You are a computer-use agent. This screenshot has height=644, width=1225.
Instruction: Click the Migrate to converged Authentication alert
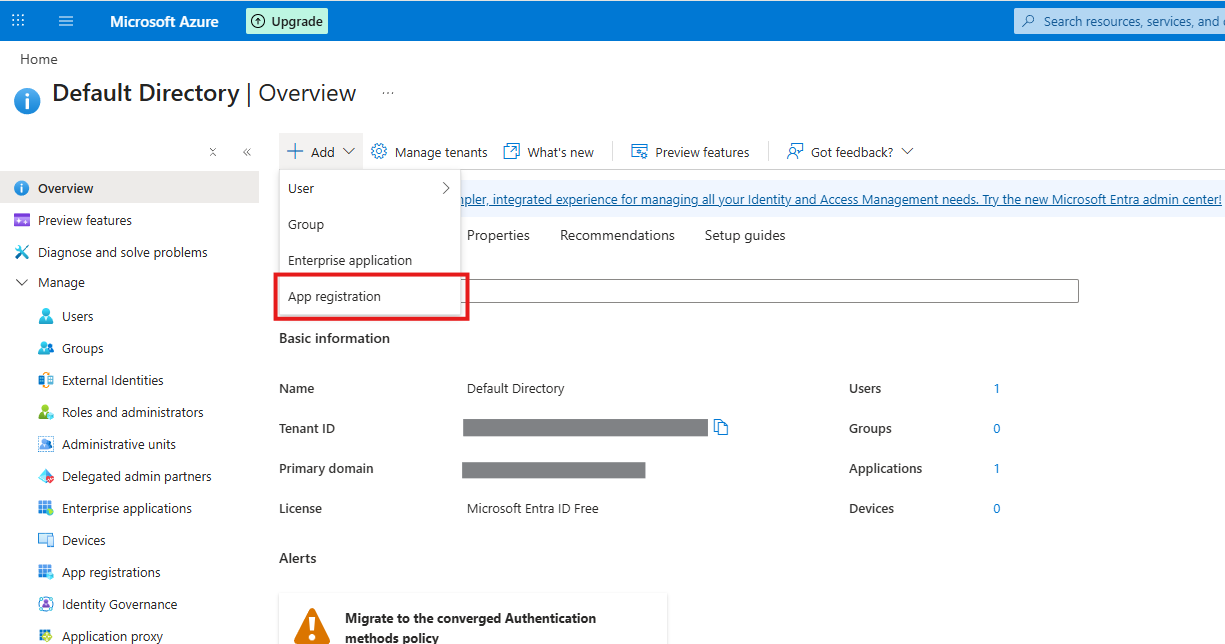click(x=473, y=619)
